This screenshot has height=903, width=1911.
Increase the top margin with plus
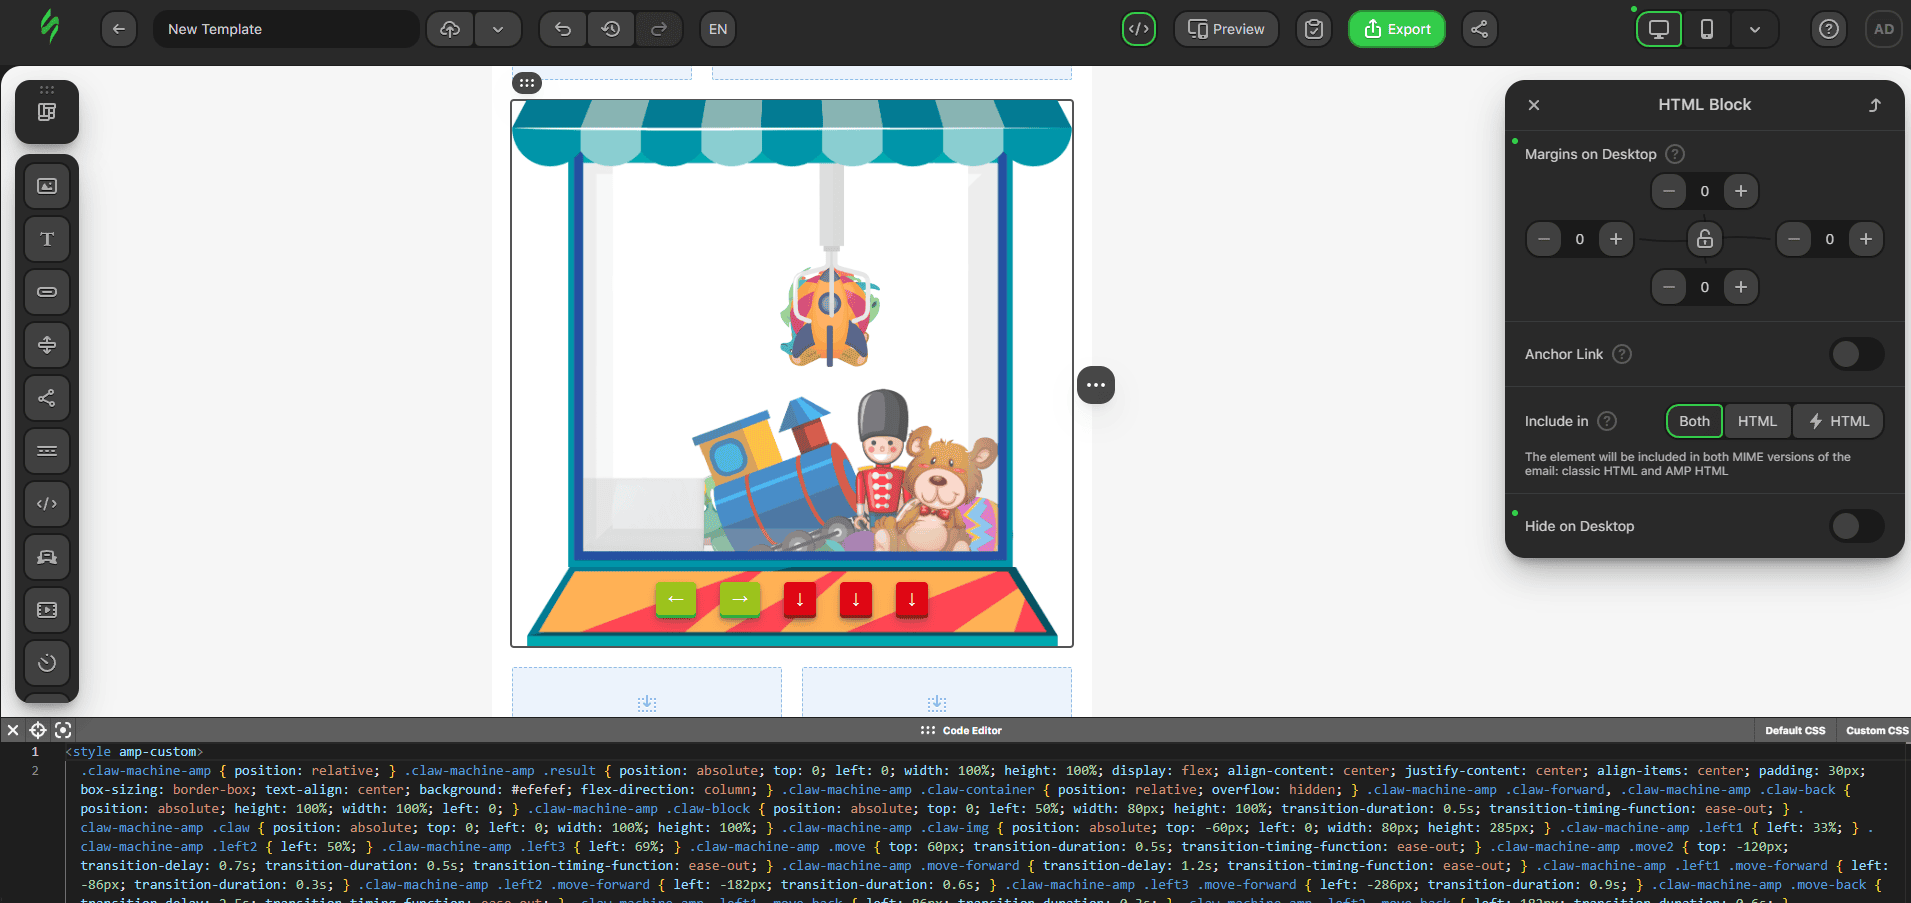click(1741, 191)
